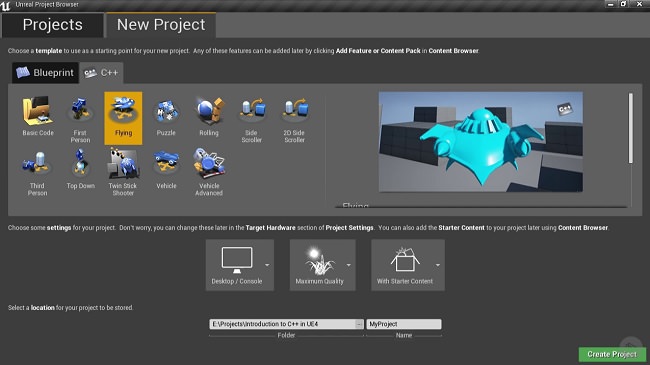
Task: Click the Create Project button
Action: pos(612,354)
